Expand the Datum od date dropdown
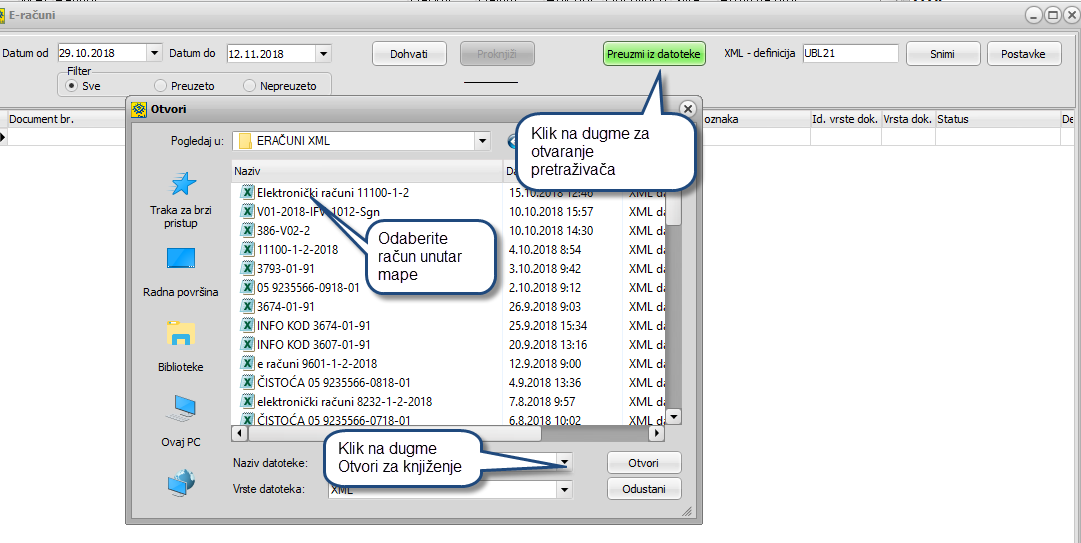 (154, 54)
